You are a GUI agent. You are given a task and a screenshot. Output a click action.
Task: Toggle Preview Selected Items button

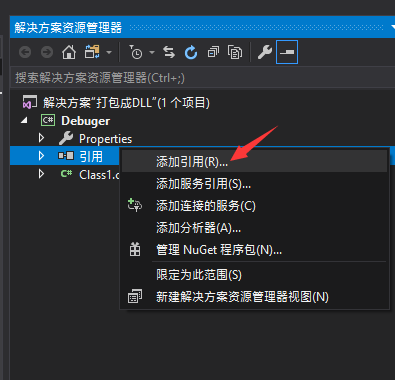pyautogui.click(x=287, y=52)
